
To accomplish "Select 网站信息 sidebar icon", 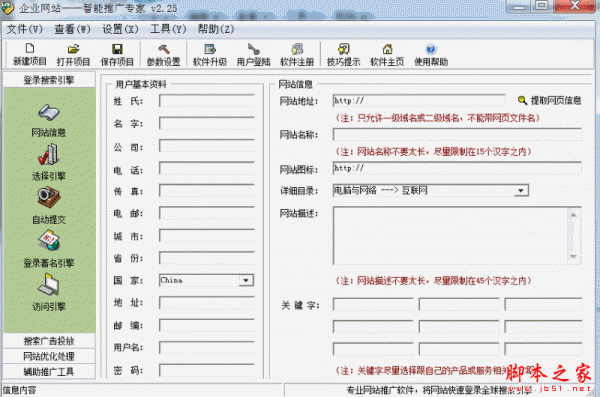I will tap(49, 112).
